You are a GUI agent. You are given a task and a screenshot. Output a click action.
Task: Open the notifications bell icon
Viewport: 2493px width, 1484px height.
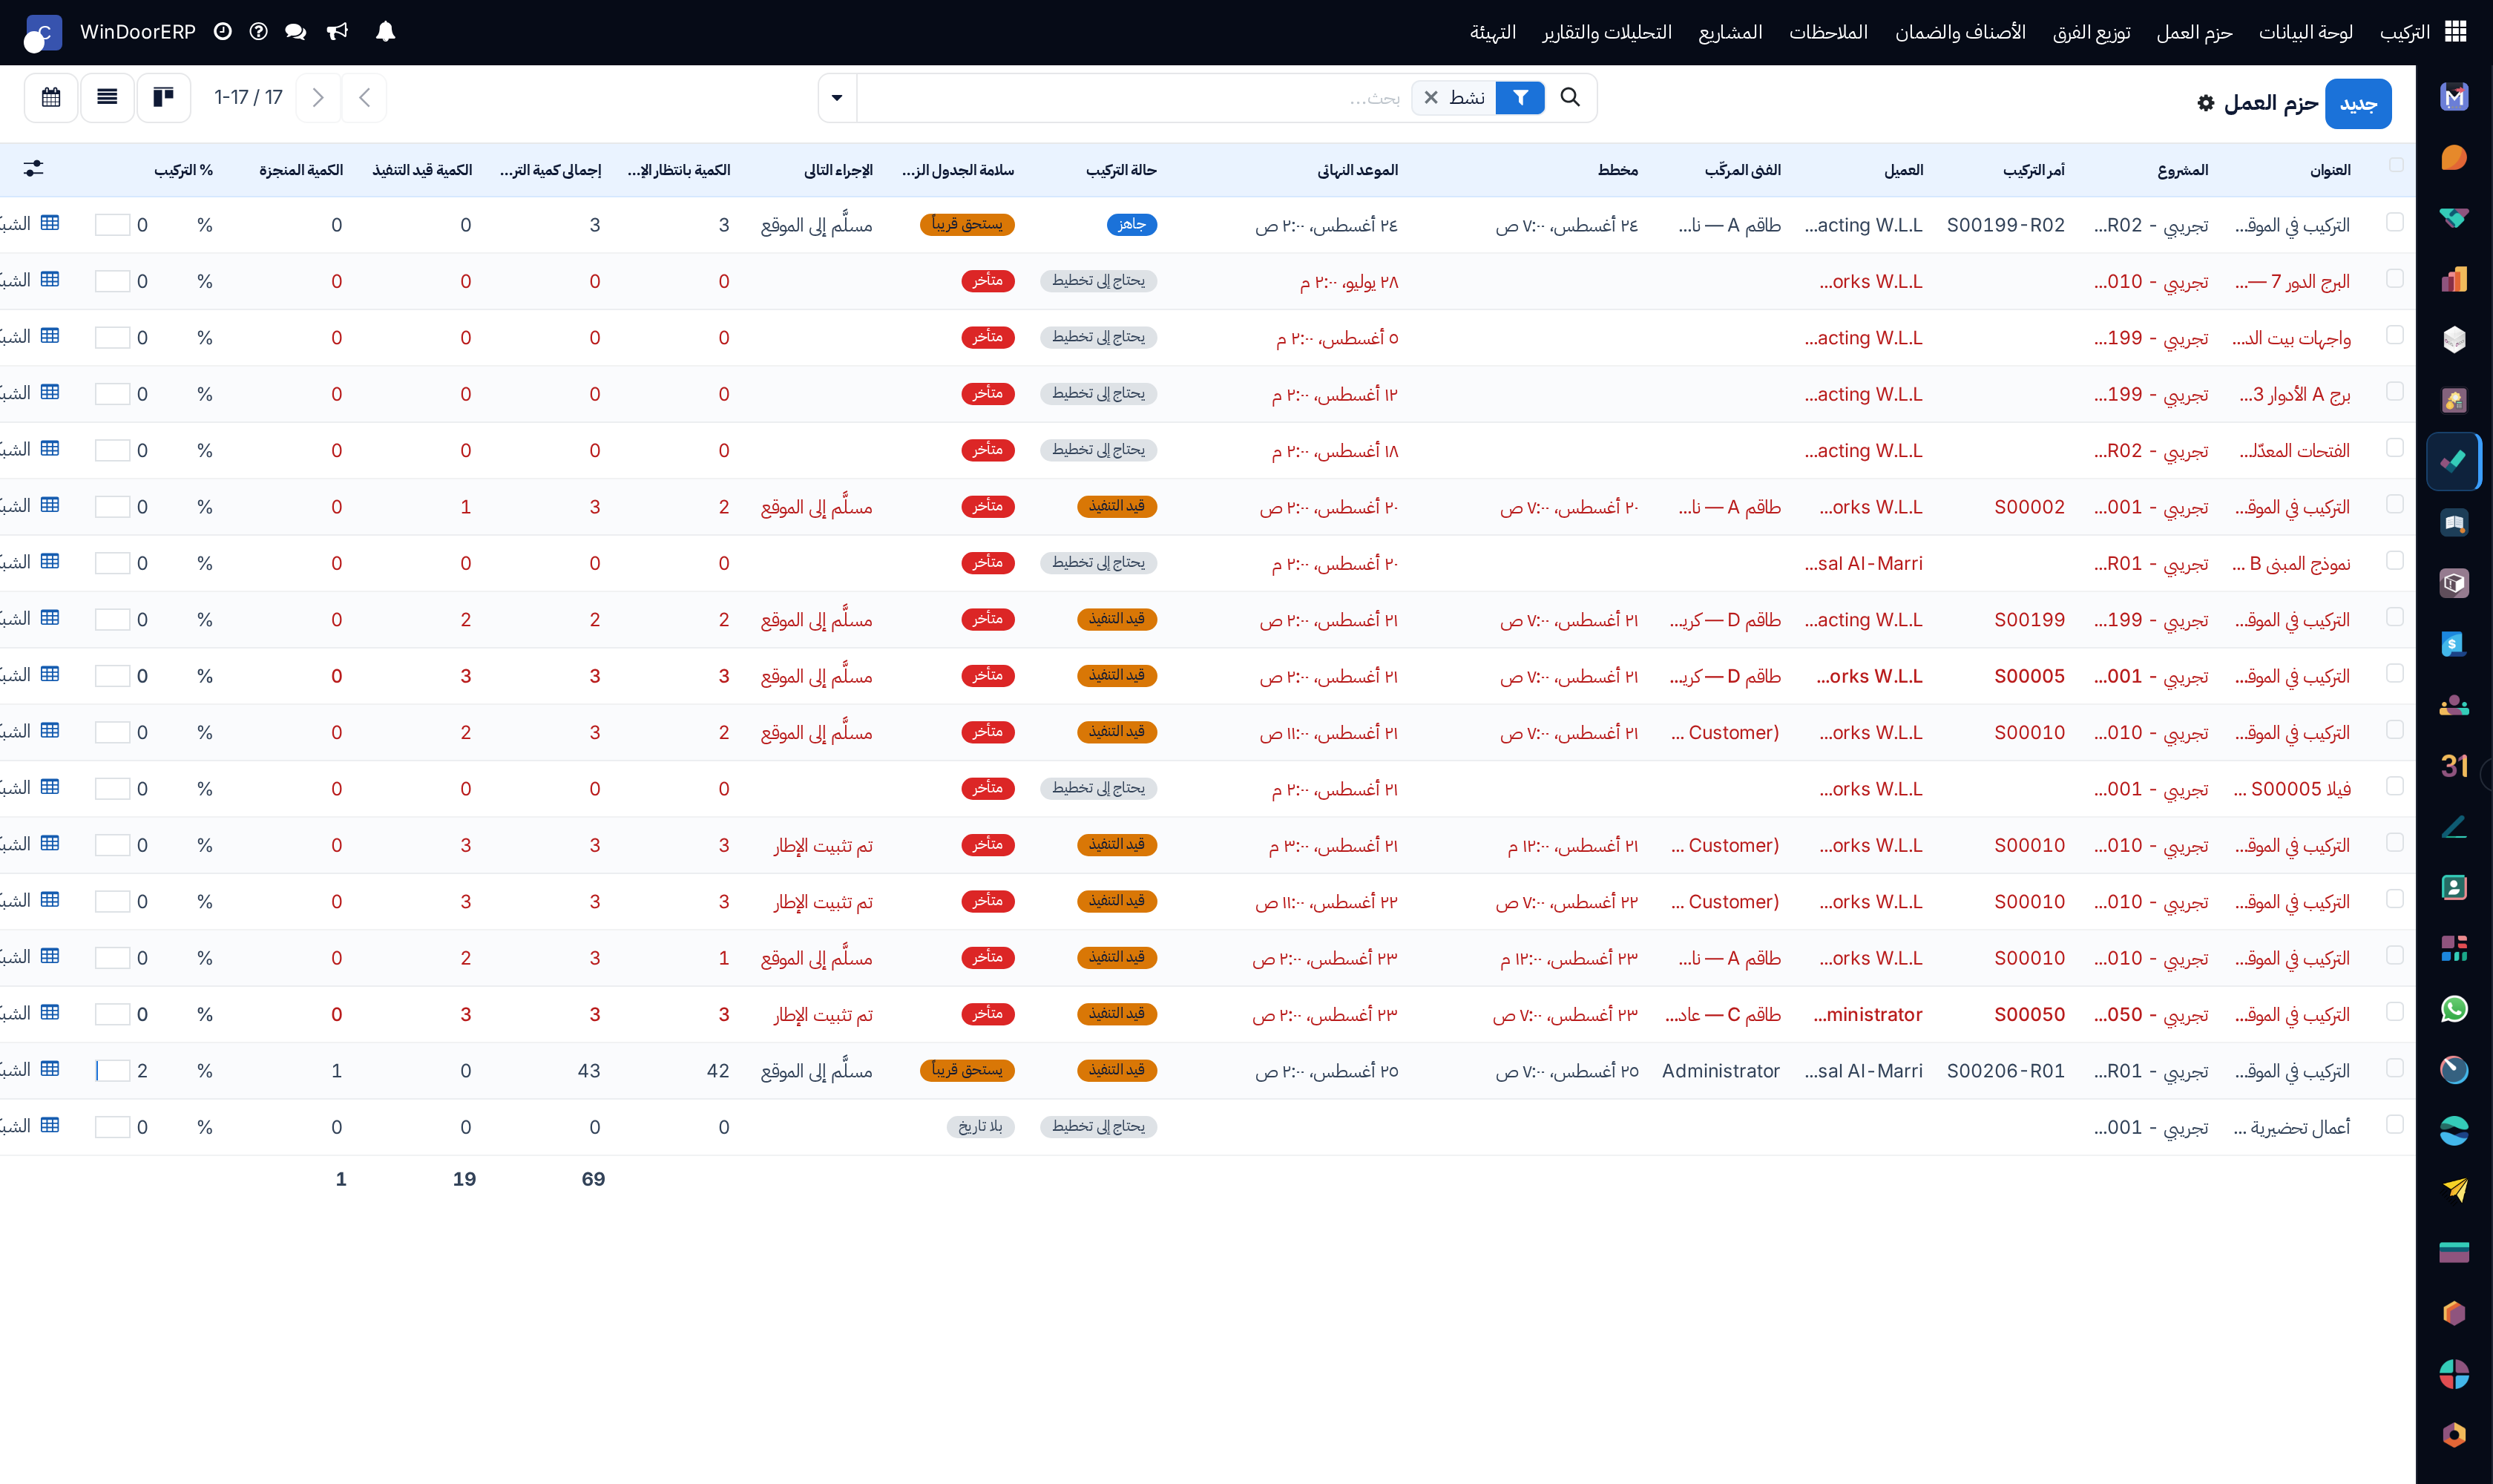pyautogui.click(x=385, y=32)
